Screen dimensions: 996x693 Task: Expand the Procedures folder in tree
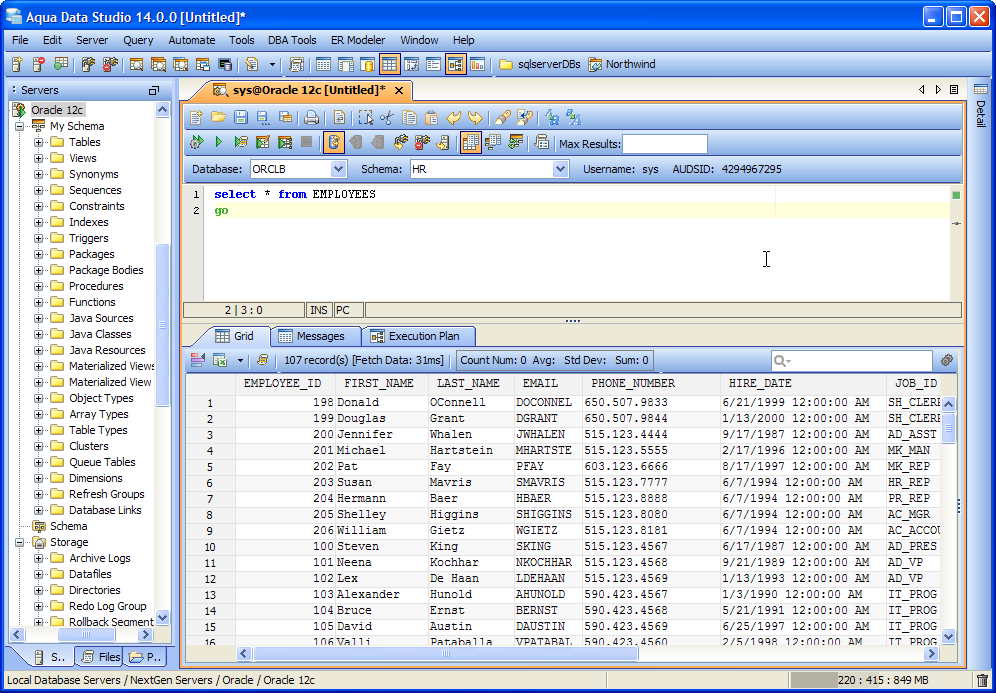(39, 286)
